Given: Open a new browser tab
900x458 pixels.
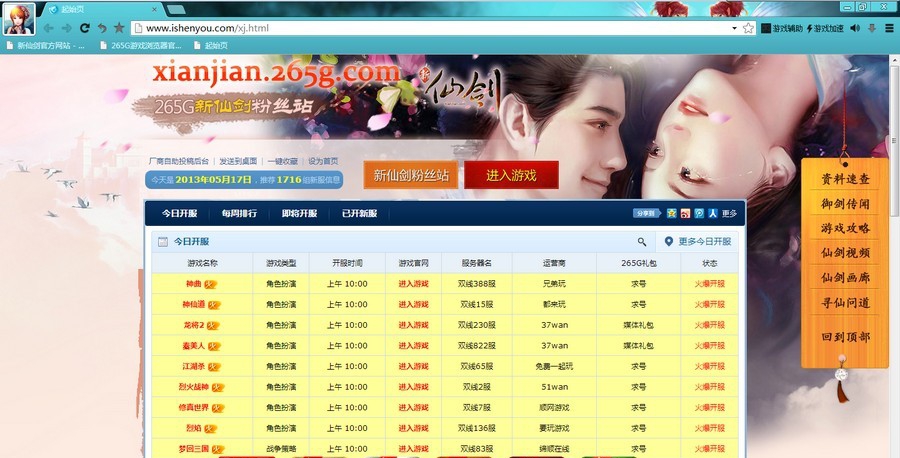Looking at the screenshot, I should [x=176, y=9].
